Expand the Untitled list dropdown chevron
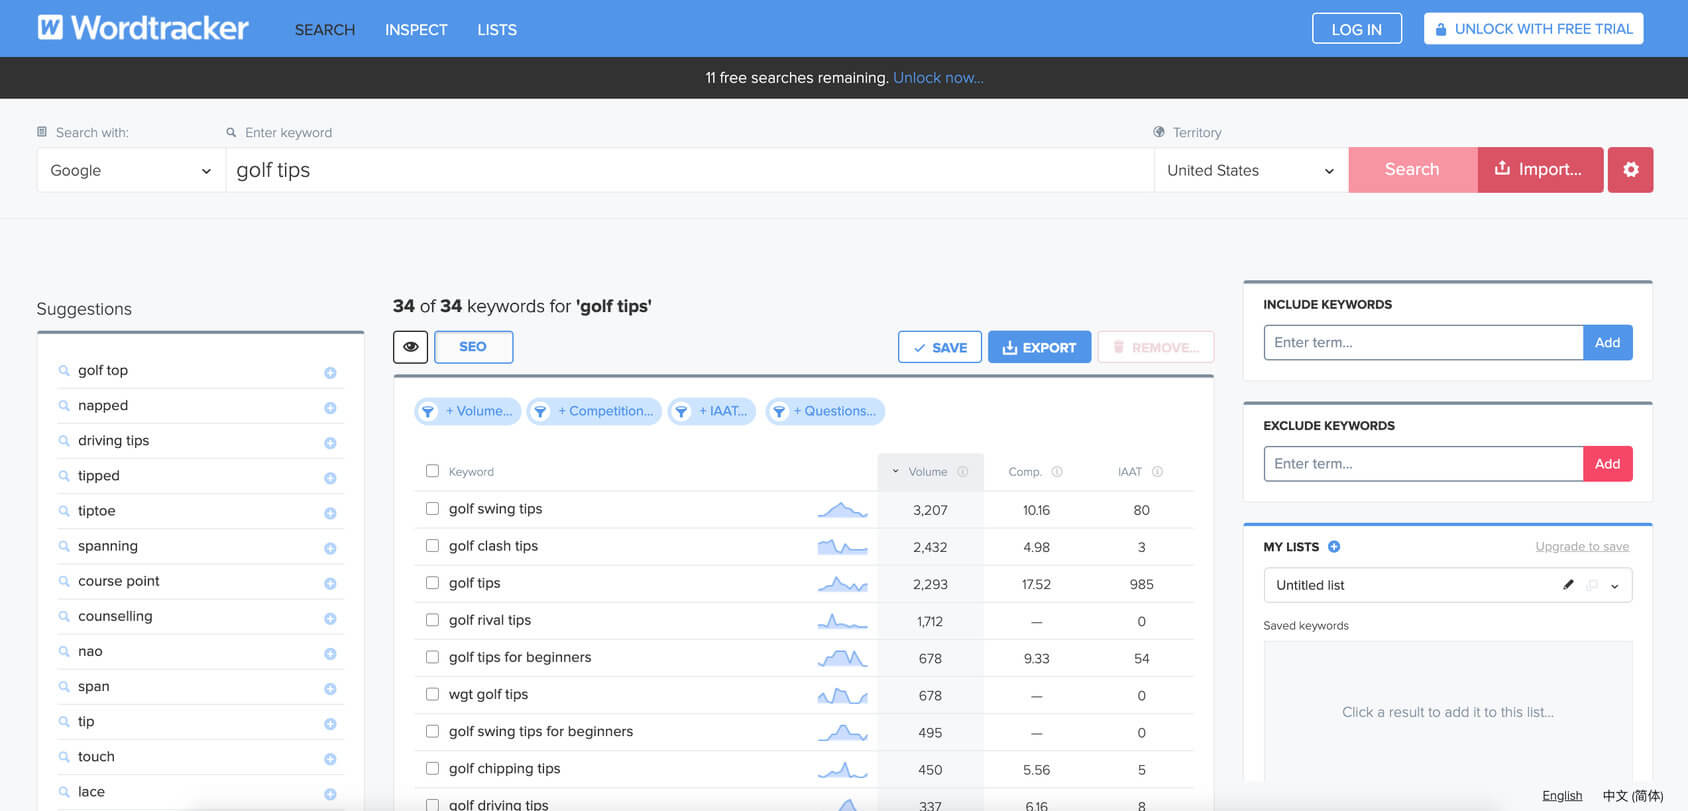Image resolution: width=1688 pixels, height=811 pixels. coord(1614,586)
